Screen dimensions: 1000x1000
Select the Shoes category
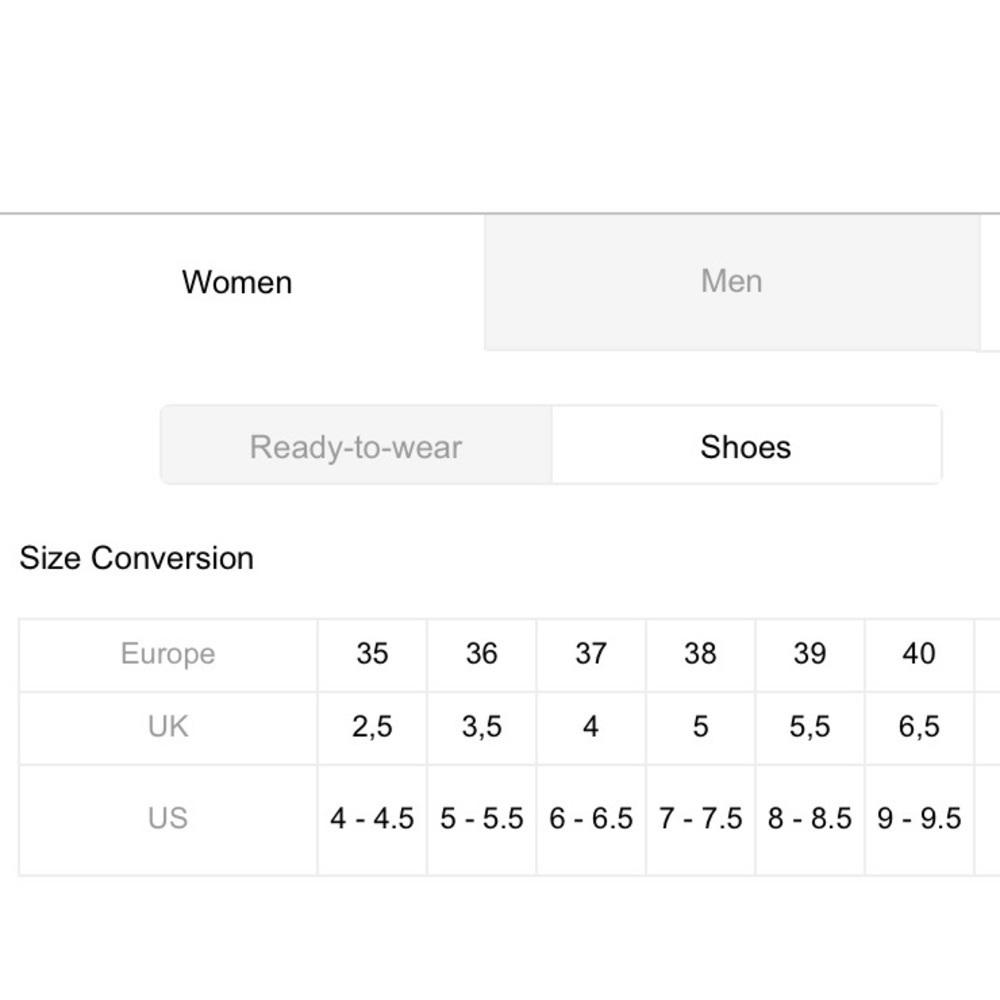point(746,446)
